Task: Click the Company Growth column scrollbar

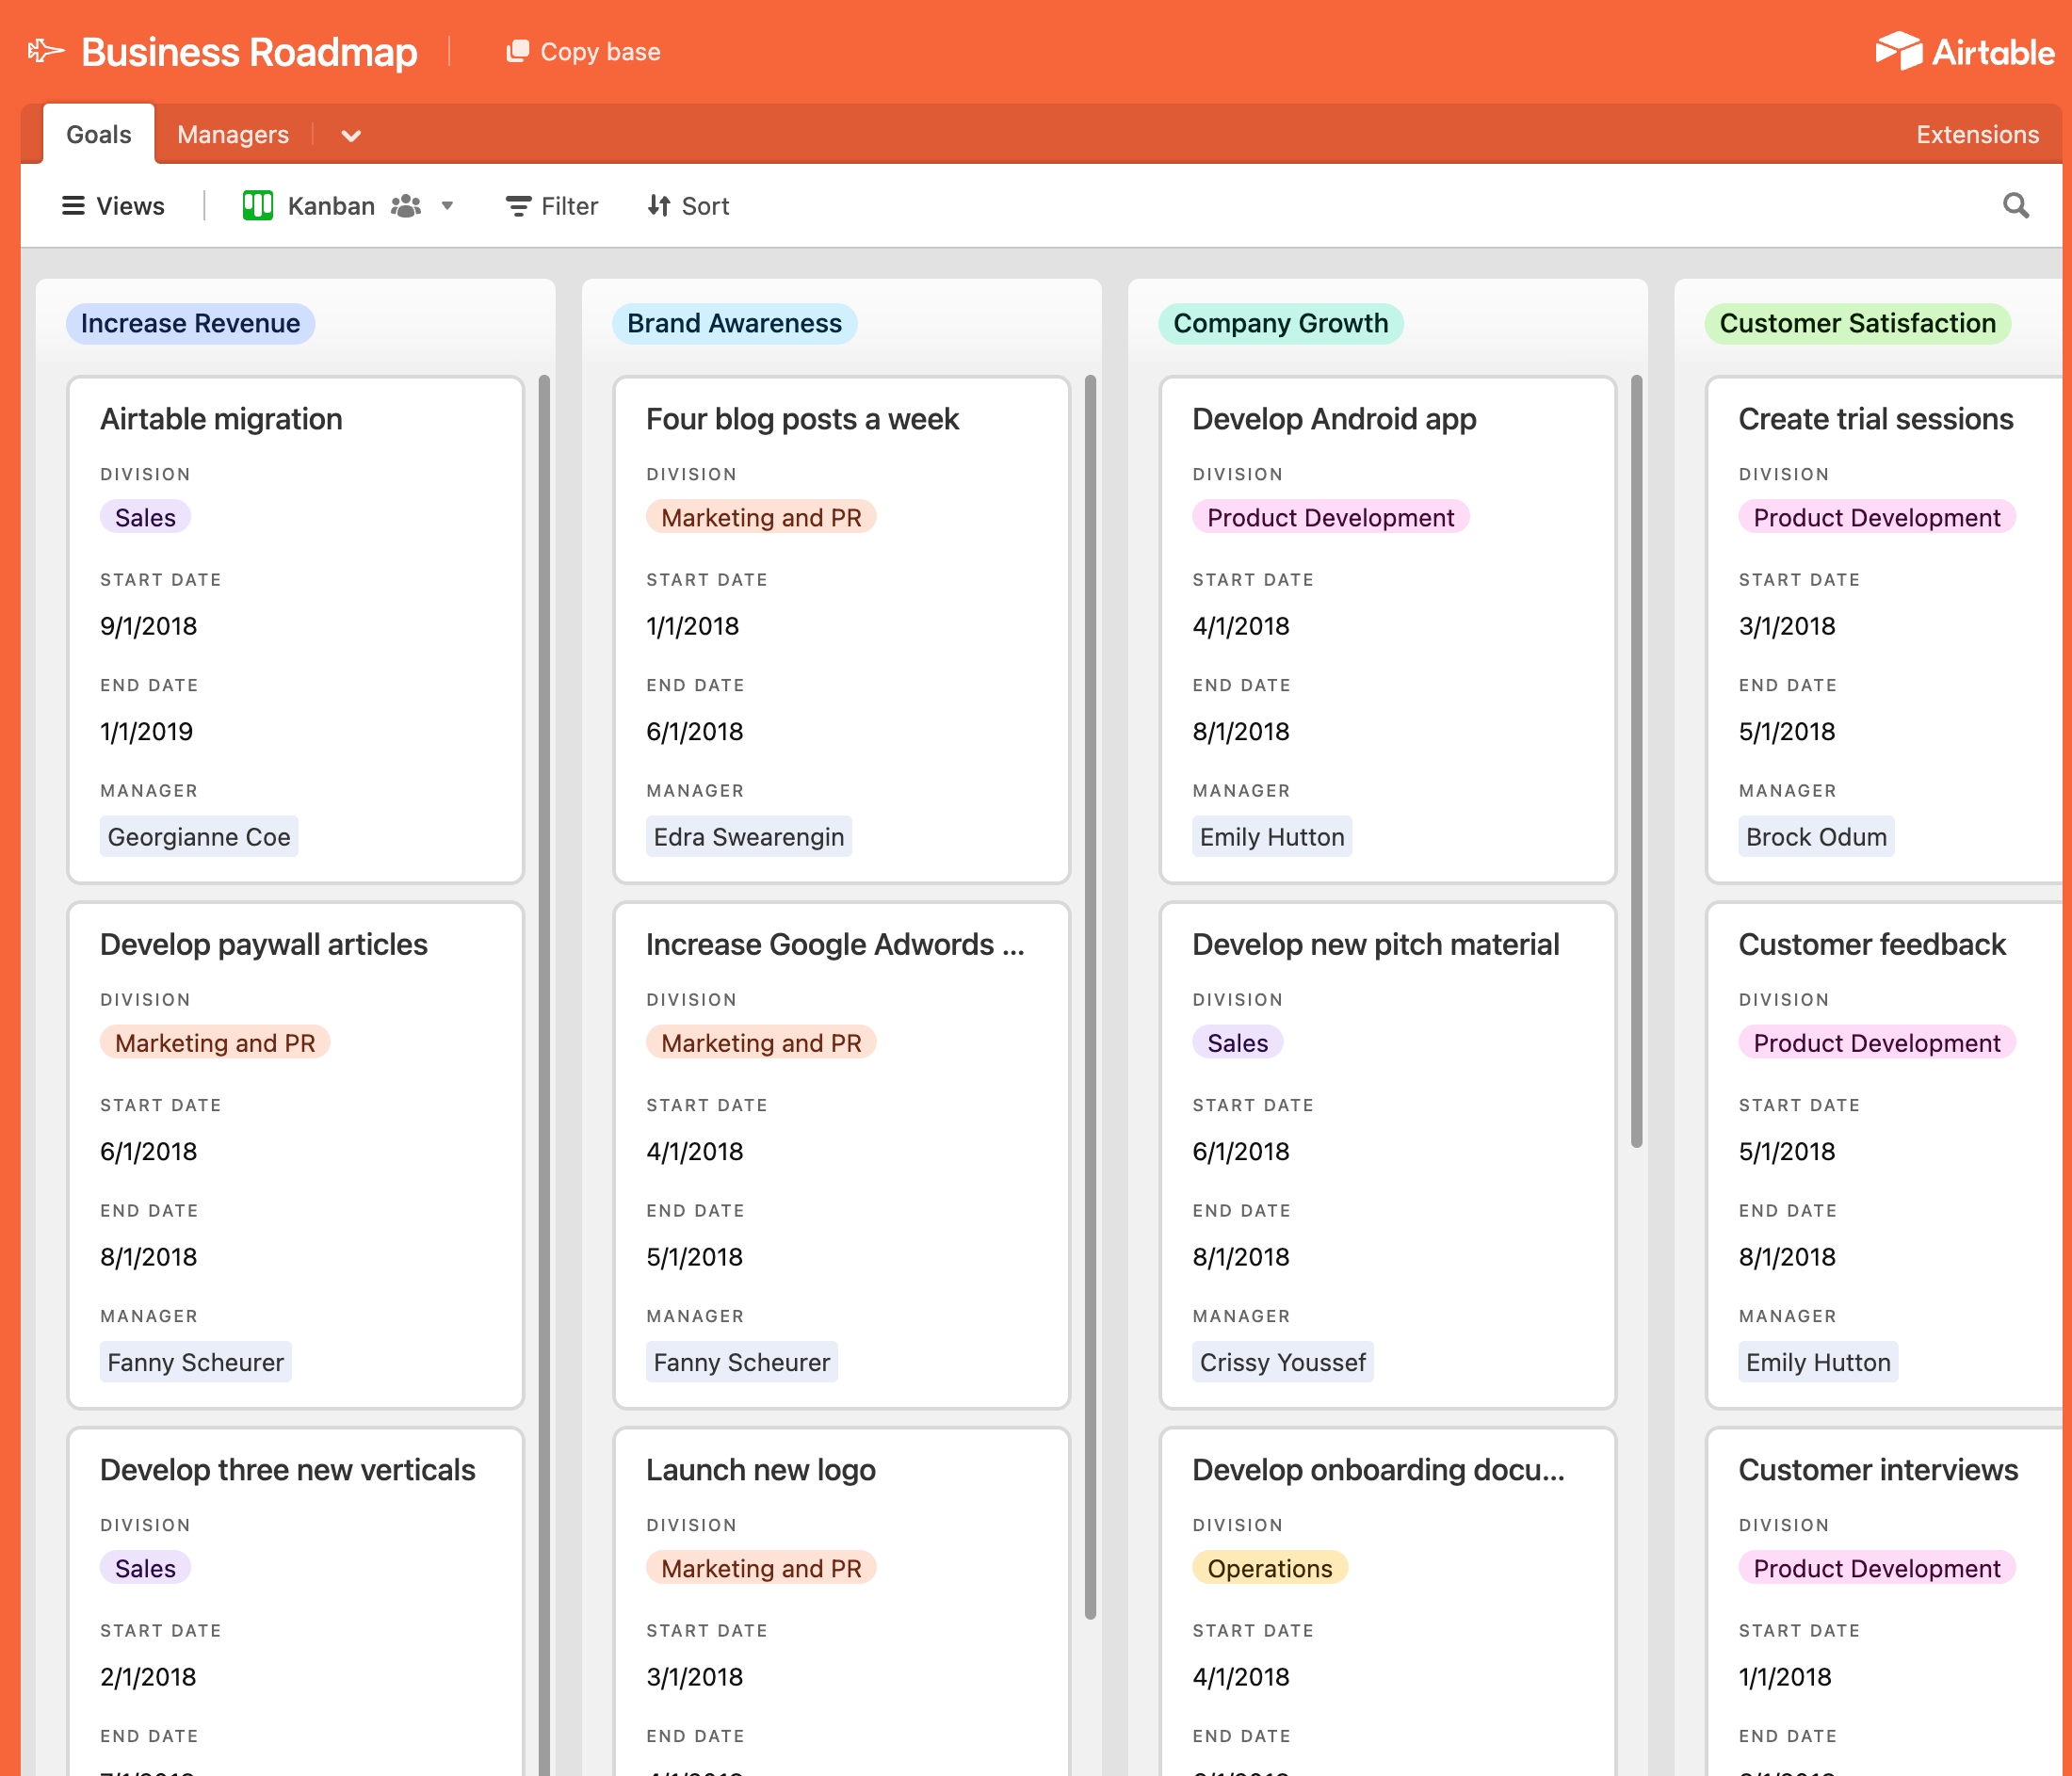Action: 1636,761
